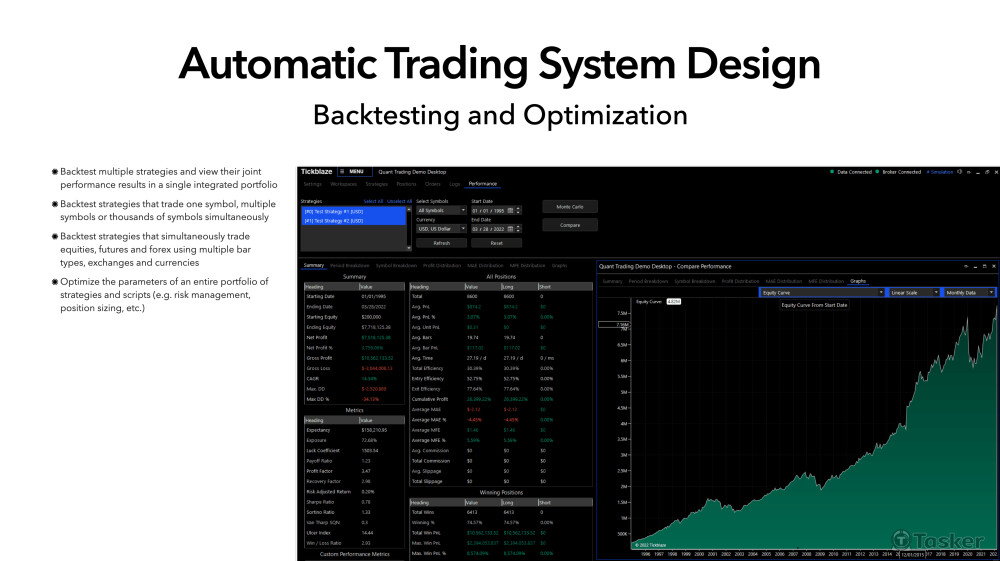This screenshot has width=1000, height=561.
Task: Select the Performance tab
Action: (483, 184)
